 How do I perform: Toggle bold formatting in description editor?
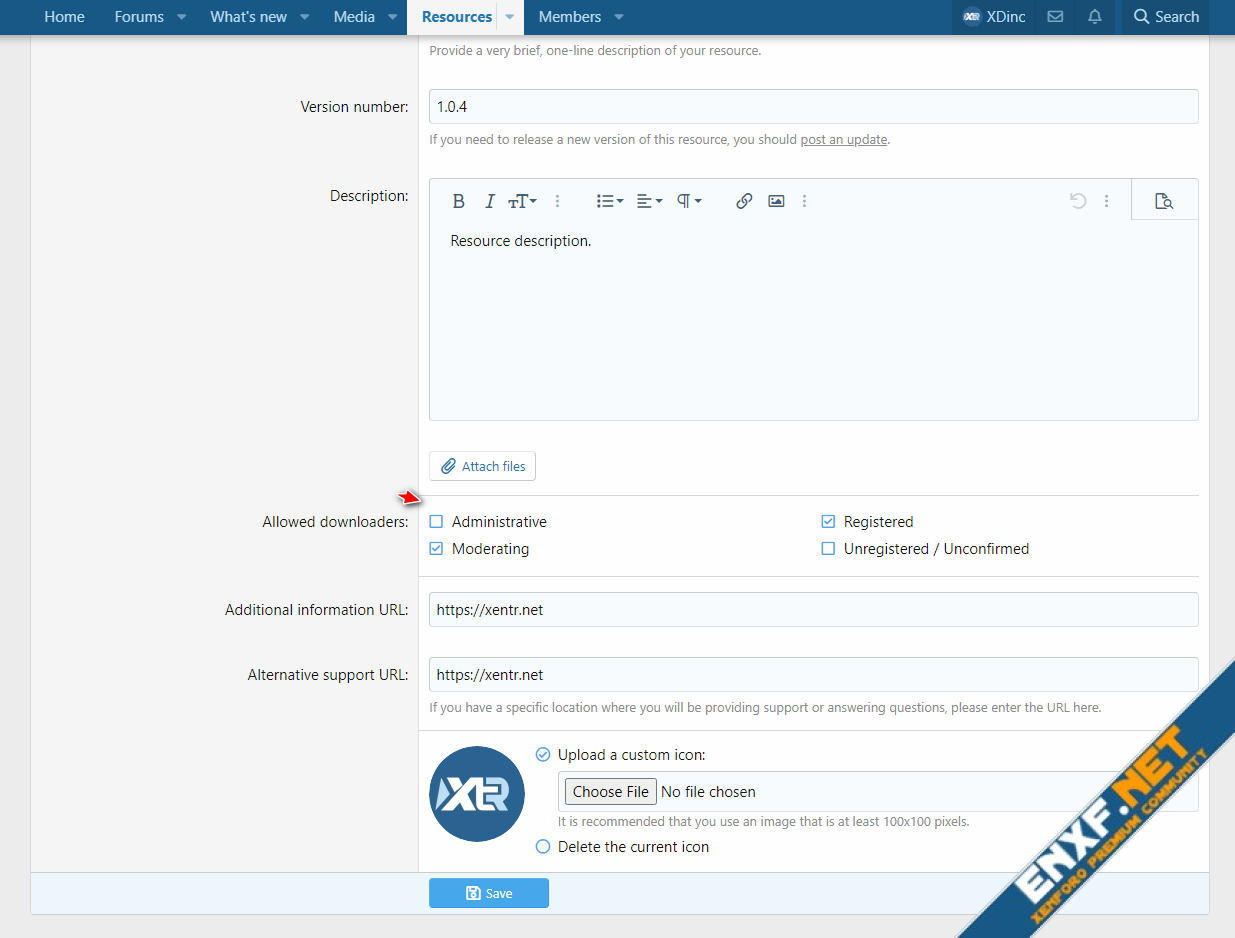pyautogui.click(x=458, y=201)
